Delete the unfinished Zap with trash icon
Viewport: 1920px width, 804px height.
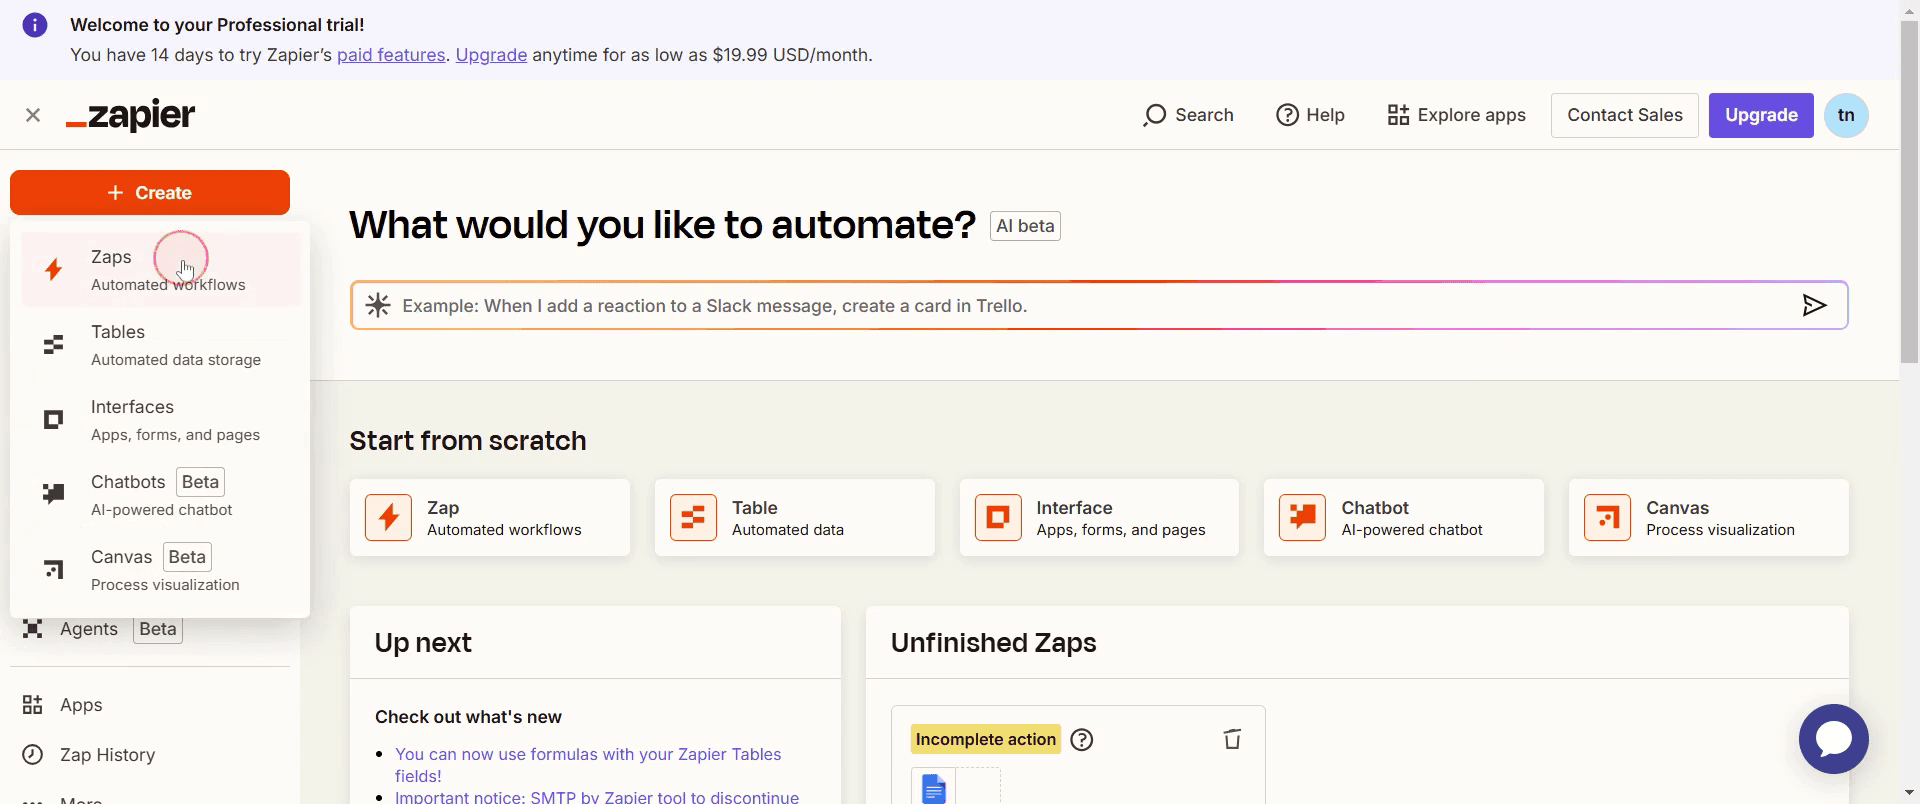coord(1232,739)
